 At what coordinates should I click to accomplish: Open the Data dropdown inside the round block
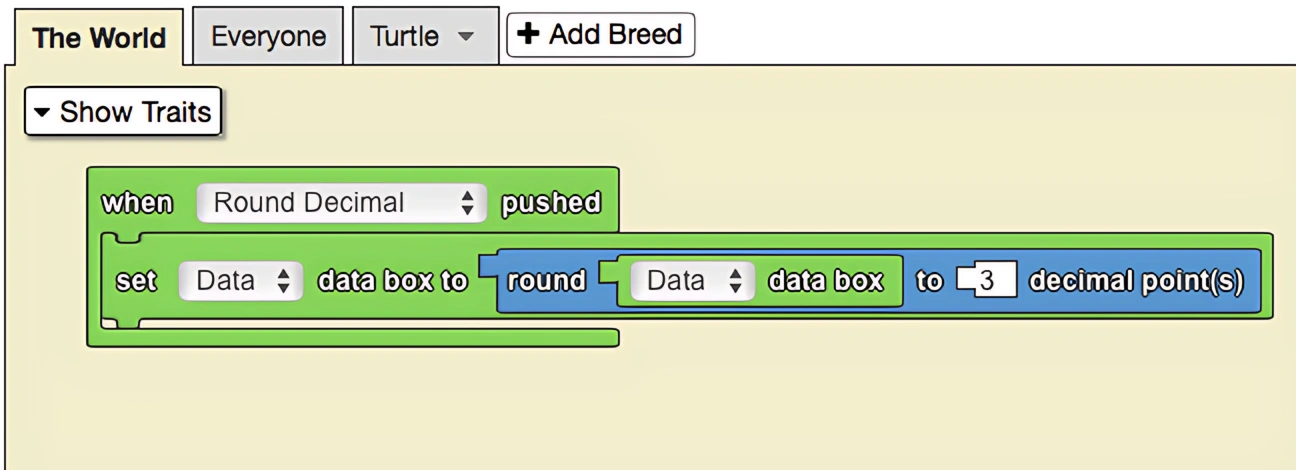coord(691,281)
